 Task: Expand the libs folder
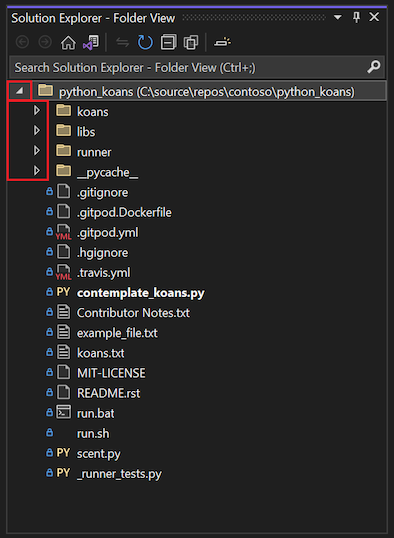tap(37, 130)
